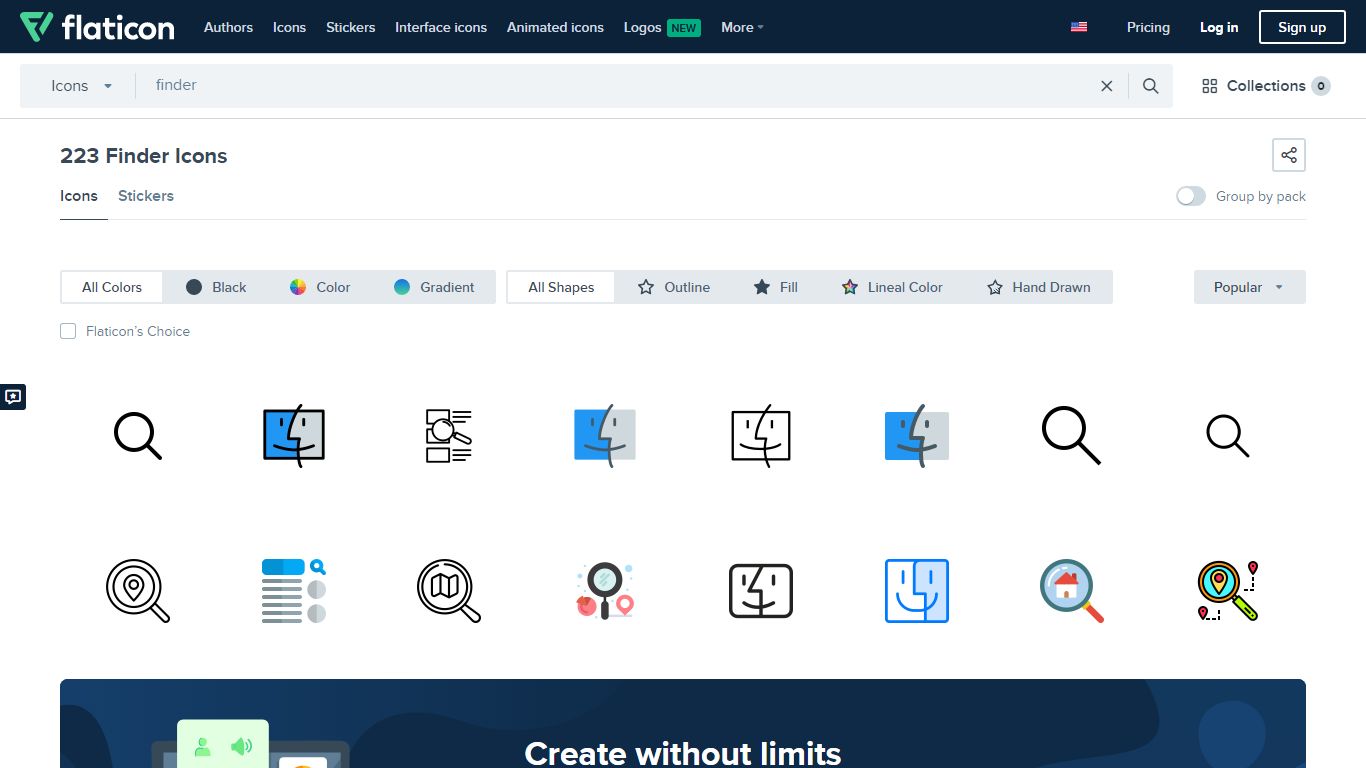Go to Icons in the top navigation bar
1366x768 pixels.
pos(289,27)
